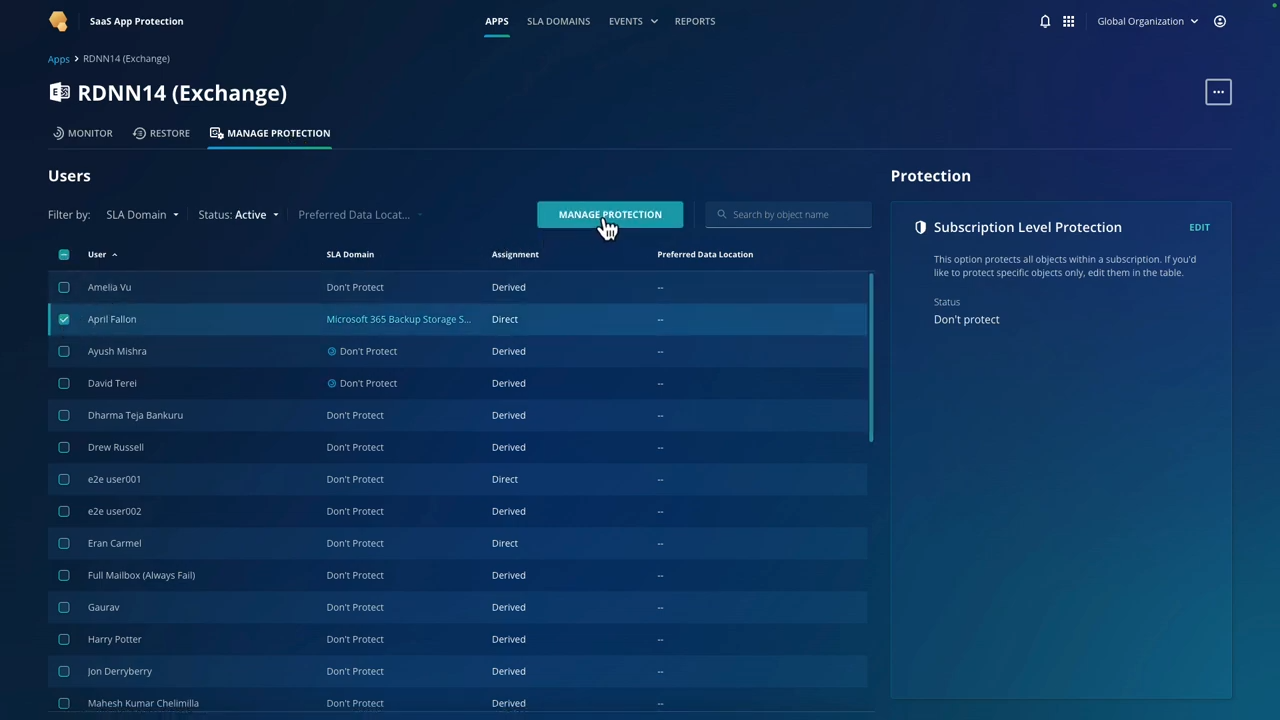Viewport: 1280px width, 720px height.
Task: Go to the SLA Domains navigation tab
Action: coord(558,21)
